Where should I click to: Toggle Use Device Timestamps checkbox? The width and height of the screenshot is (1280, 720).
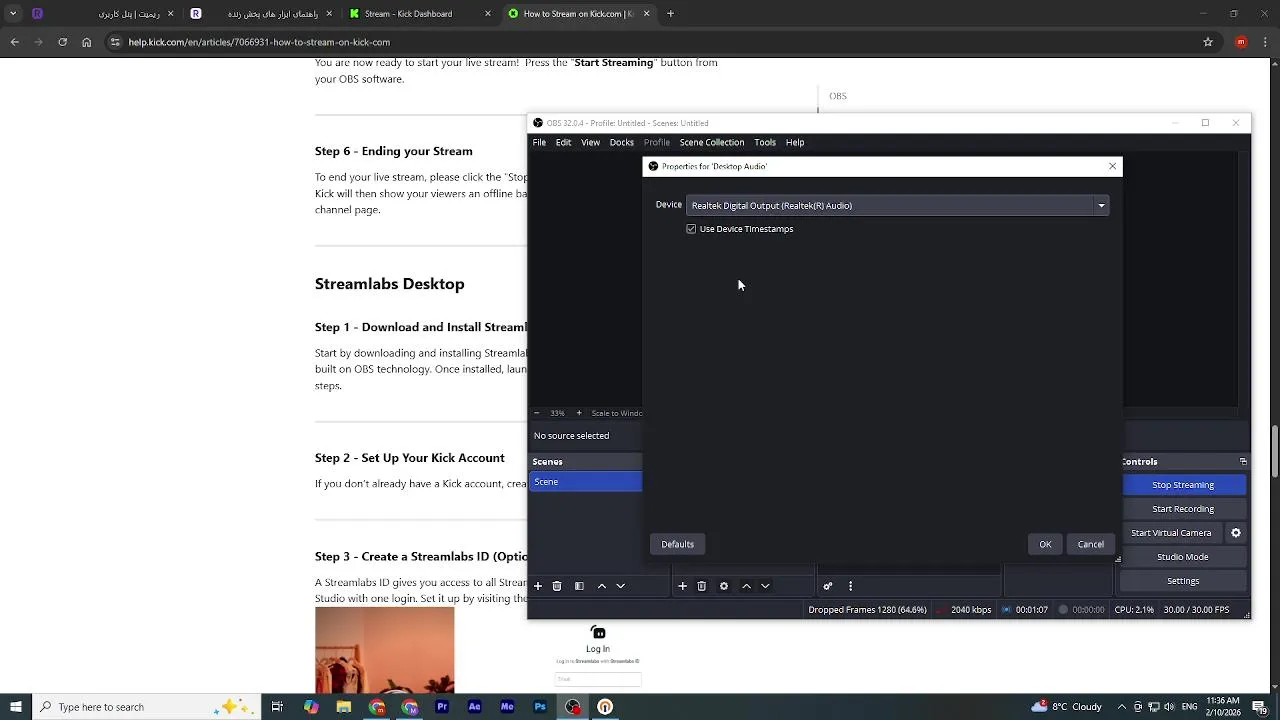[691, 229]
